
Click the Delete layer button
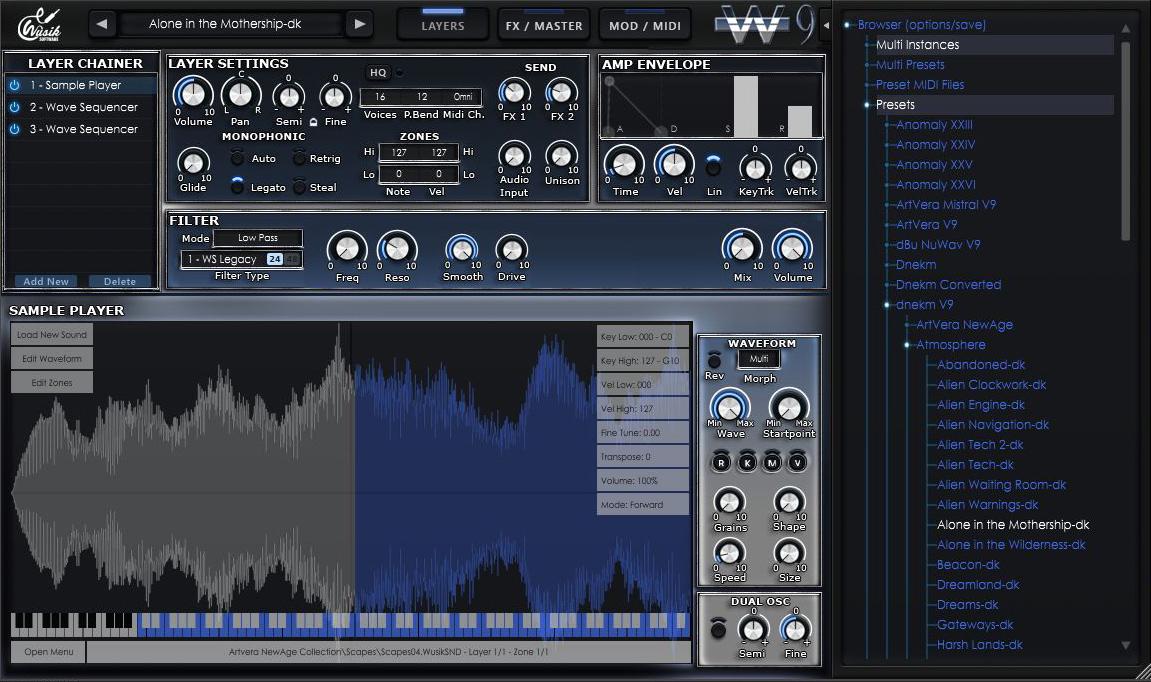tap(120, 281)
